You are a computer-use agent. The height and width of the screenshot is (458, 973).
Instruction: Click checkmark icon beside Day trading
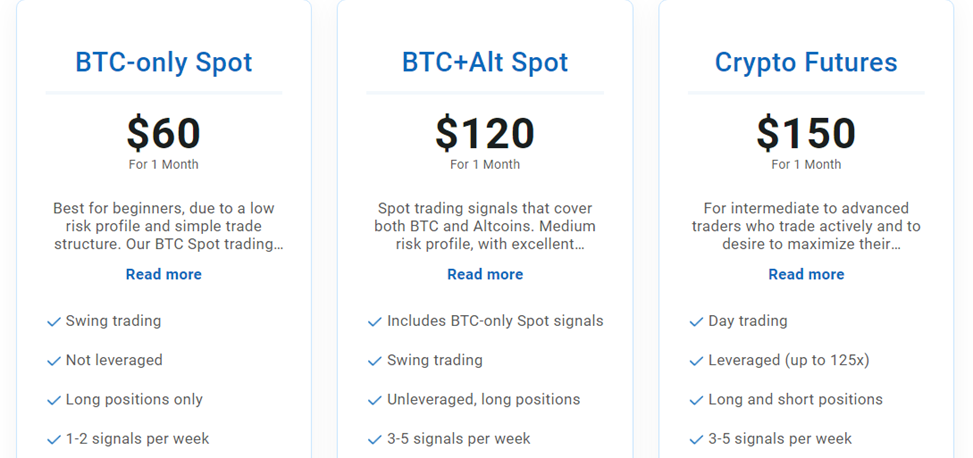(x=697, y=322)
